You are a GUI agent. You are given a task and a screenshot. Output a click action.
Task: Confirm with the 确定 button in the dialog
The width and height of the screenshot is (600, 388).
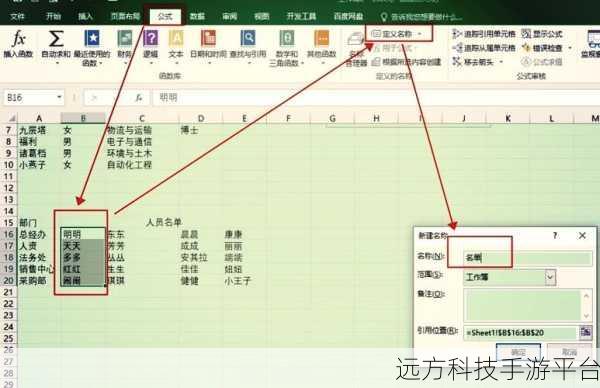[x=518, y=352]
